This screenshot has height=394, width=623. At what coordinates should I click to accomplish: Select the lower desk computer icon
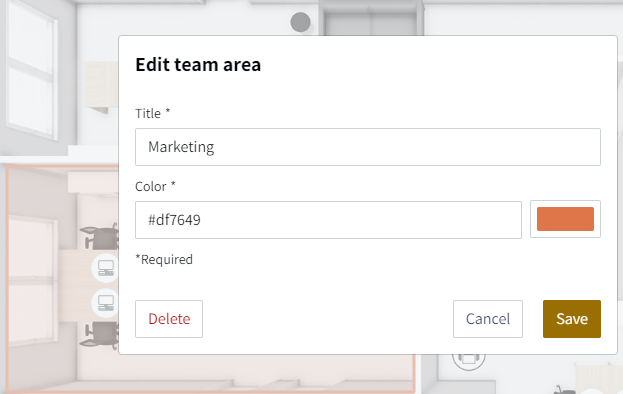click(x=106, y=303)
